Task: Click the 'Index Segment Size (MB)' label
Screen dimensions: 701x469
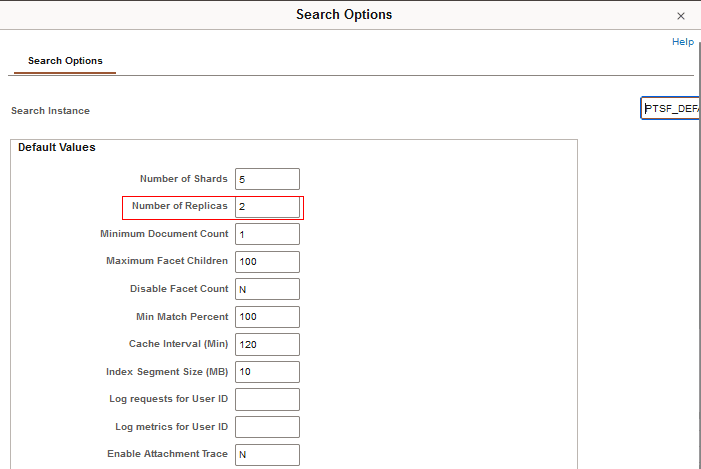Action: 167,372
